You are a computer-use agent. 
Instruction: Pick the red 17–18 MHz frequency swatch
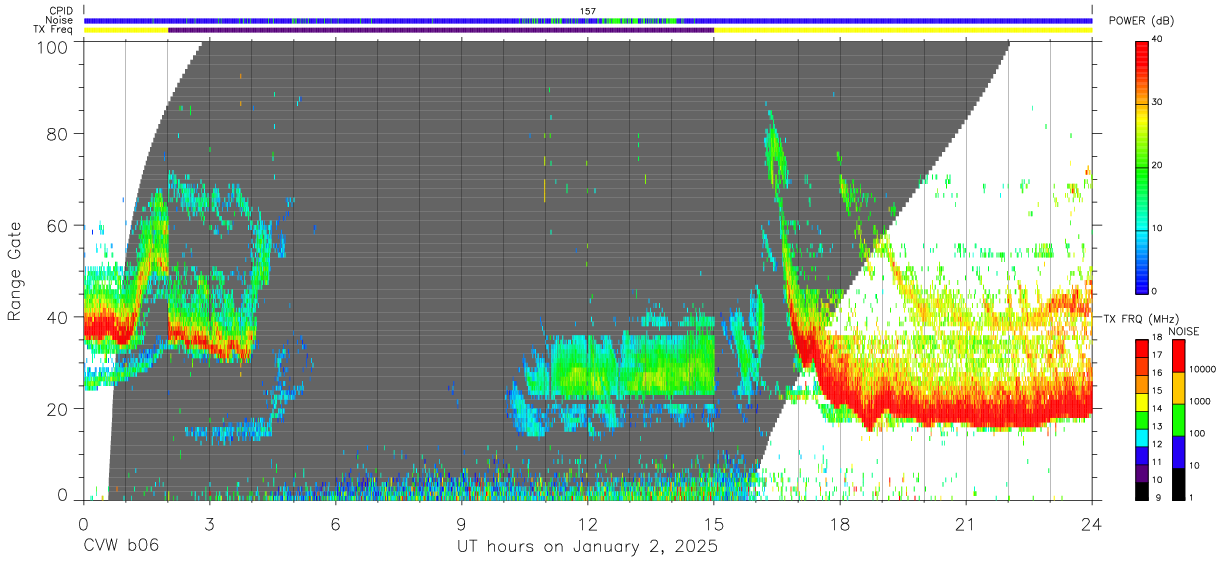point(1142,349)
